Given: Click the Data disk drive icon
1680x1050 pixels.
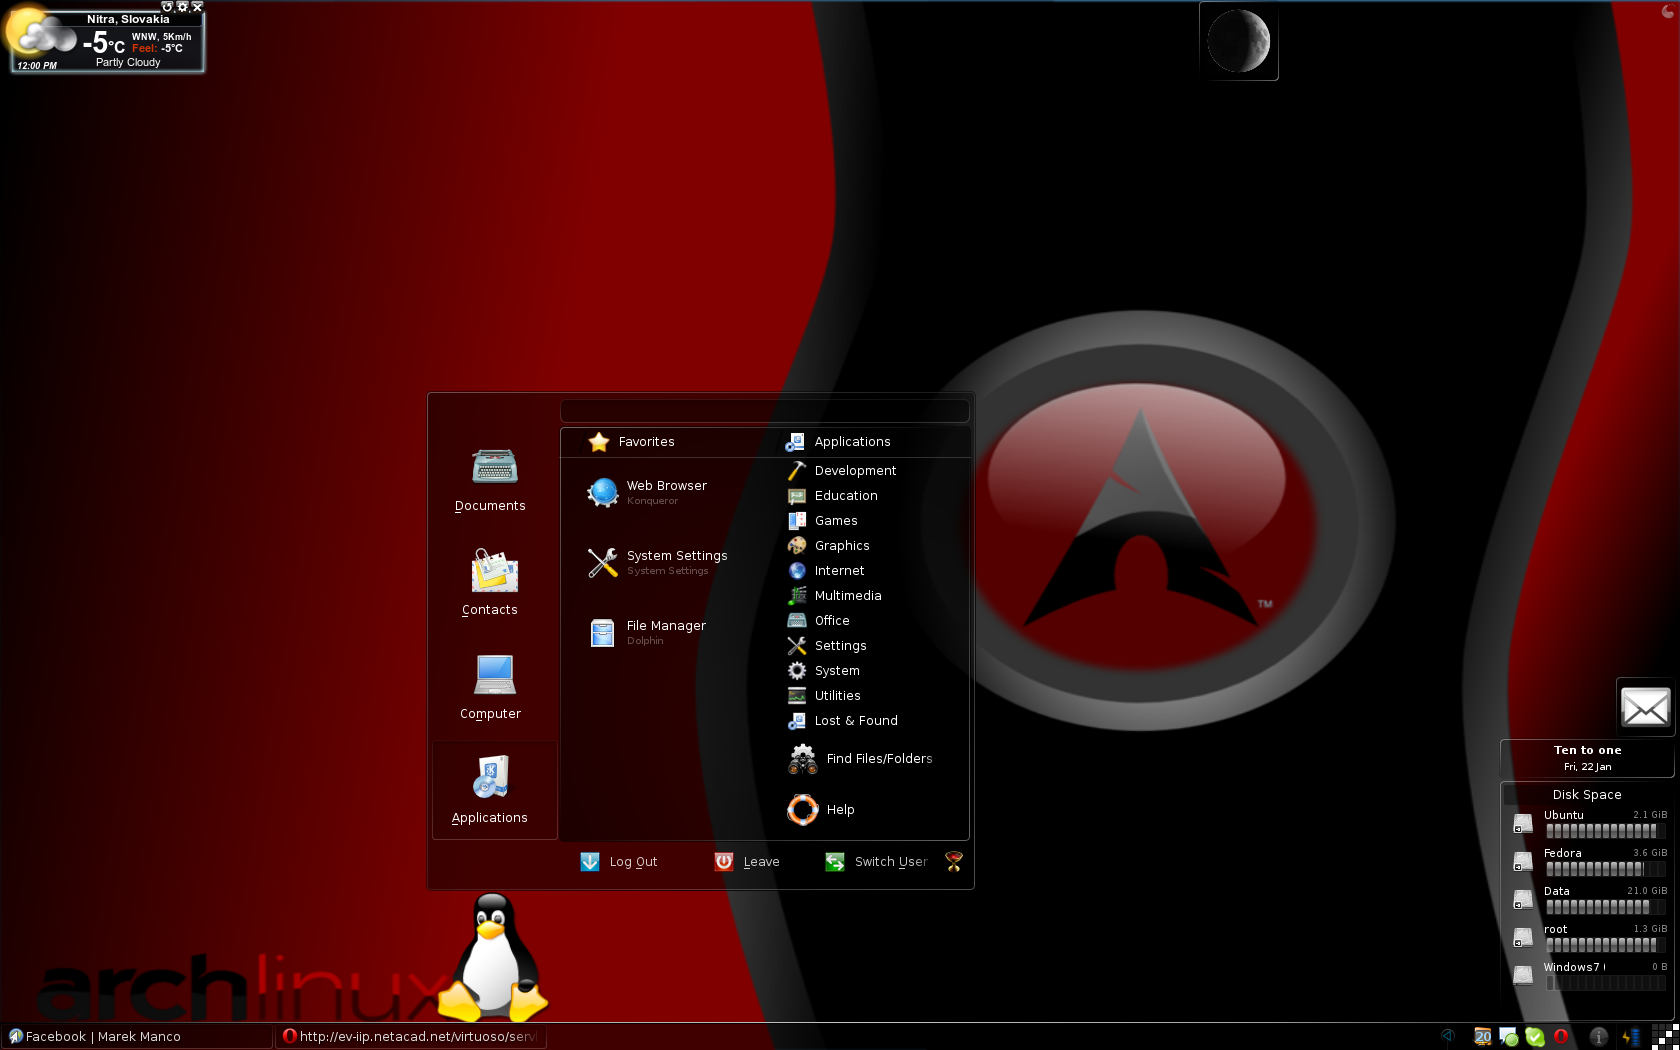Looking at the screenshot, I should (x=1523, y=900).
